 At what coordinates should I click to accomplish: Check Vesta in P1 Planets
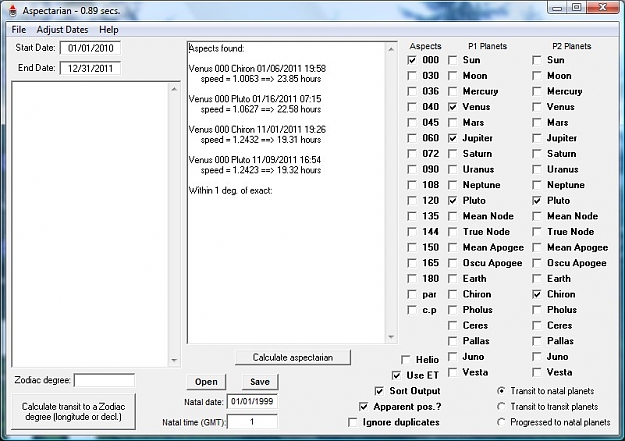(x=452, y=372)
